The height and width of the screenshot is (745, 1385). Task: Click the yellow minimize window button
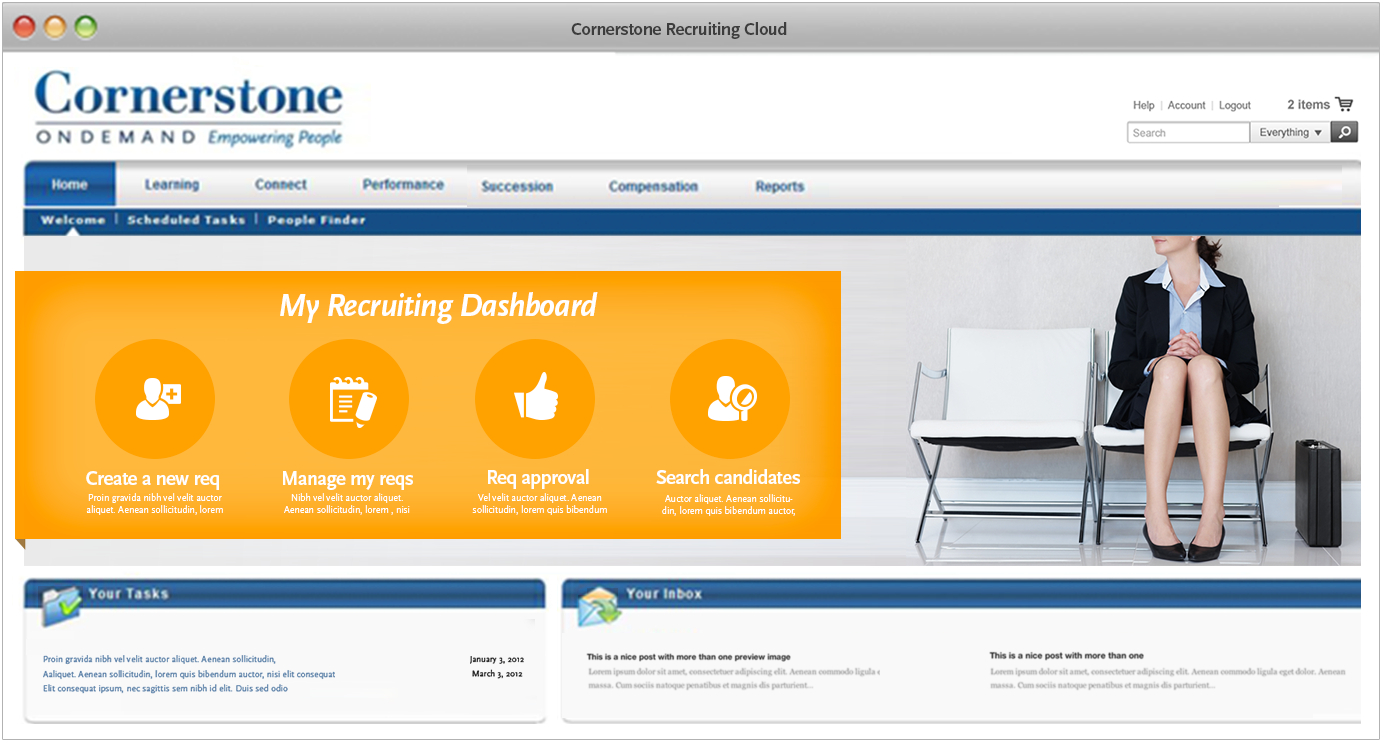click(54, 28)
